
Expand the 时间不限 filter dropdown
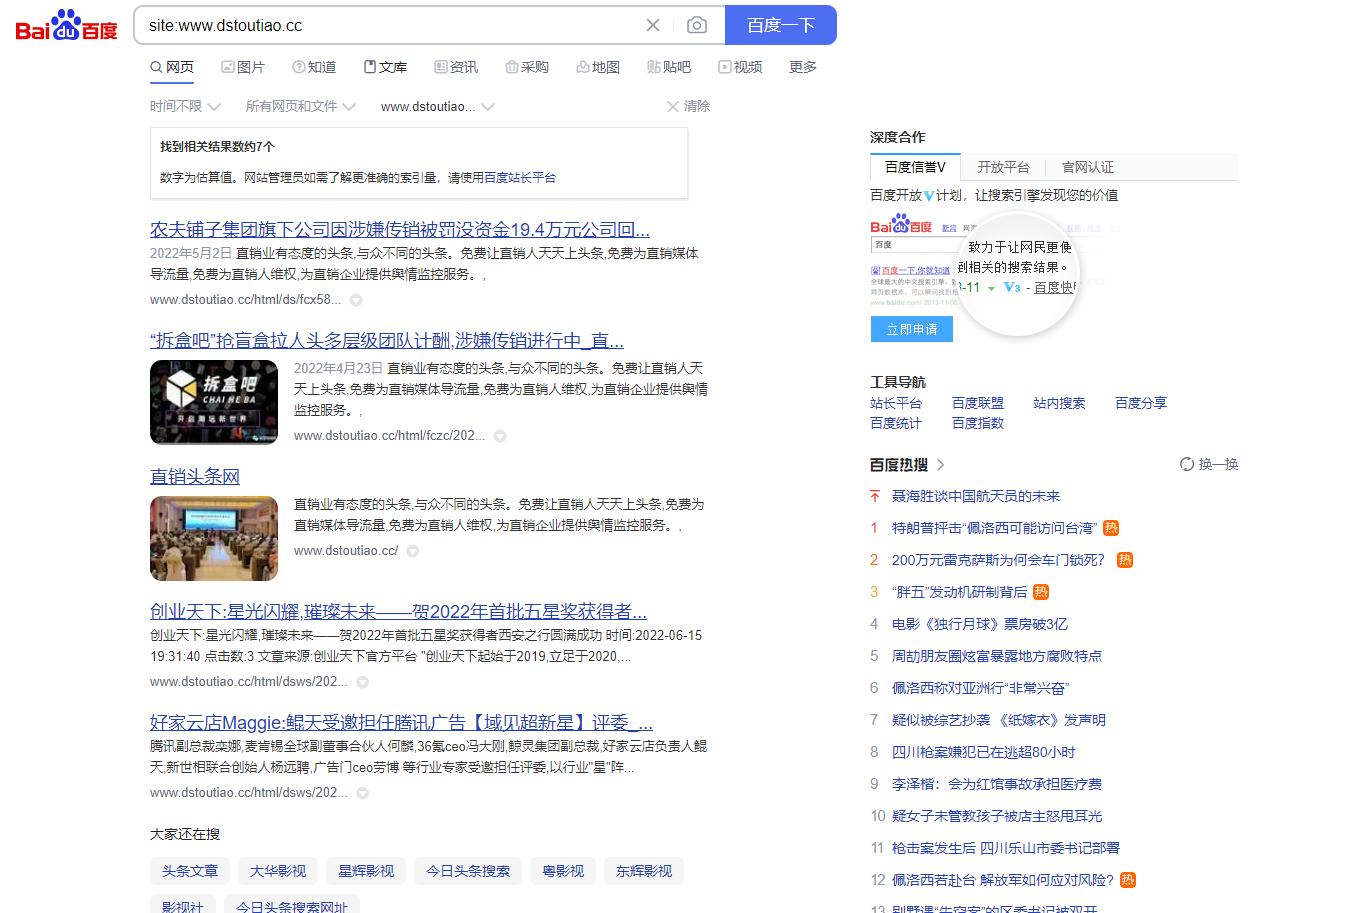(x=185, y=106)
